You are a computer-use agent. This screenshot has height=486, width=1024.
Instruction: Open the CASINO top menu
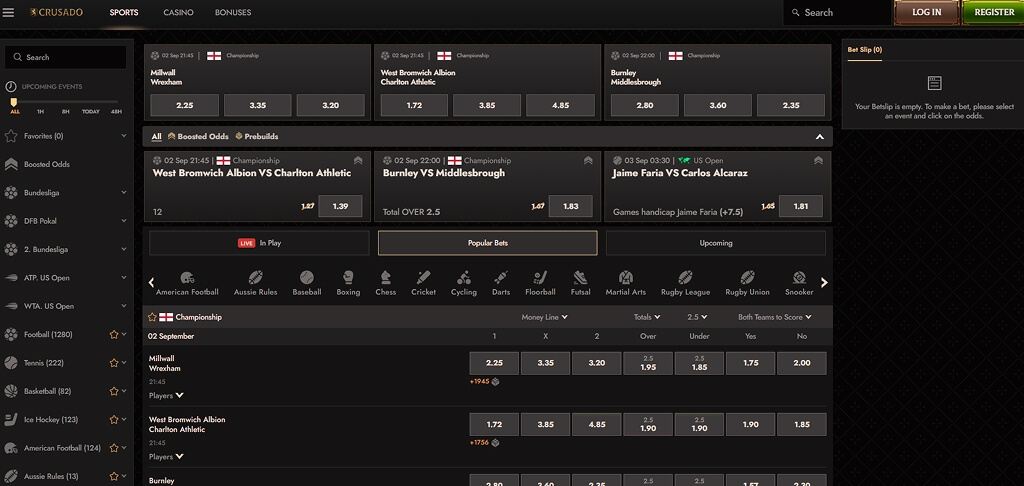tap(178, 12)
